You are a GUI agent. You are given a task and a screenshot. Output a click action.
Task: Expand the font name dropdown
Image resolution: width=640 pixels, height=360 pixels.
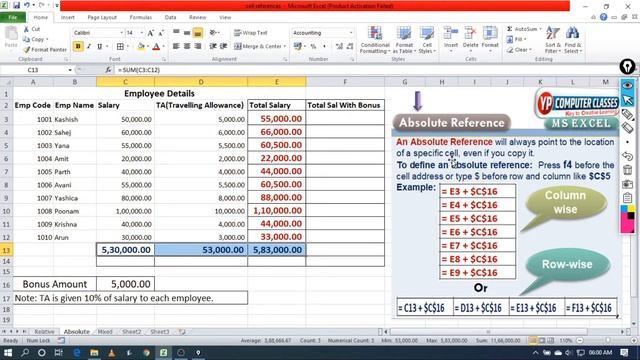[x=121, y=33]
